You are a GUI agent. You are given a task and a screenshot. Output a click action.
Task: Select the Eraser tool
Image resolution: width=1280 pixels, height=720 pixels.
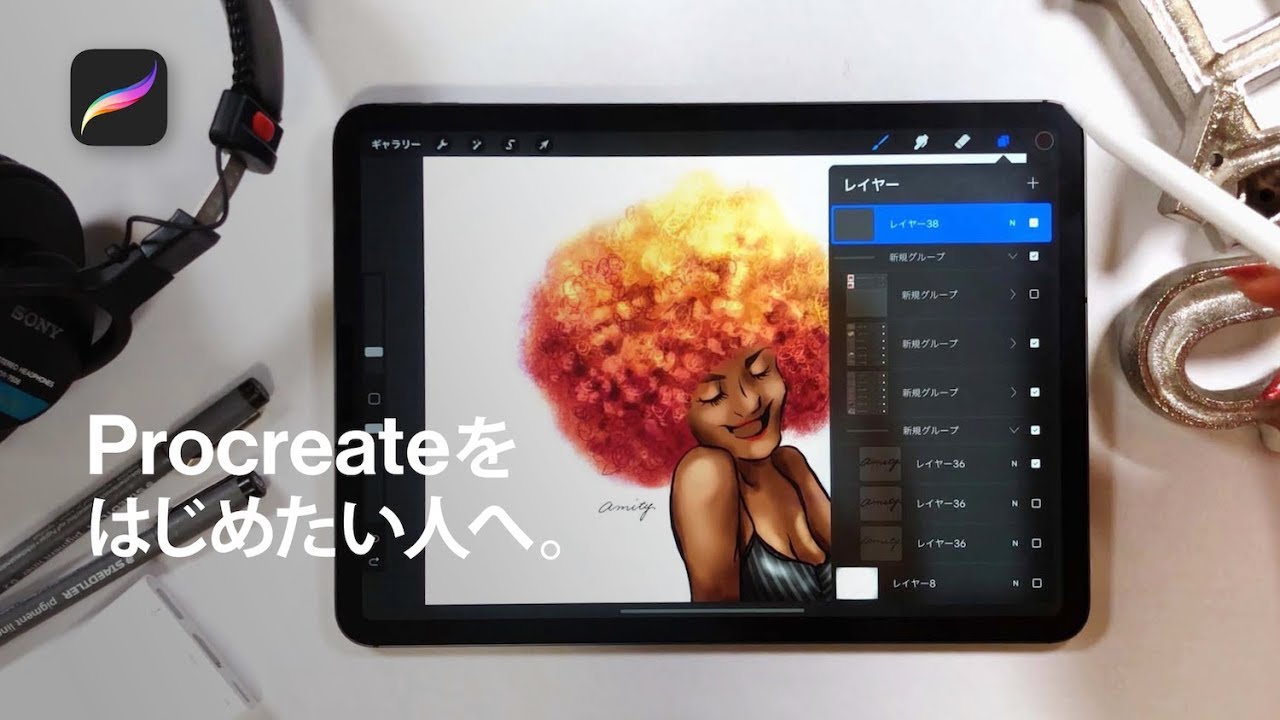(x=962, y=142)
